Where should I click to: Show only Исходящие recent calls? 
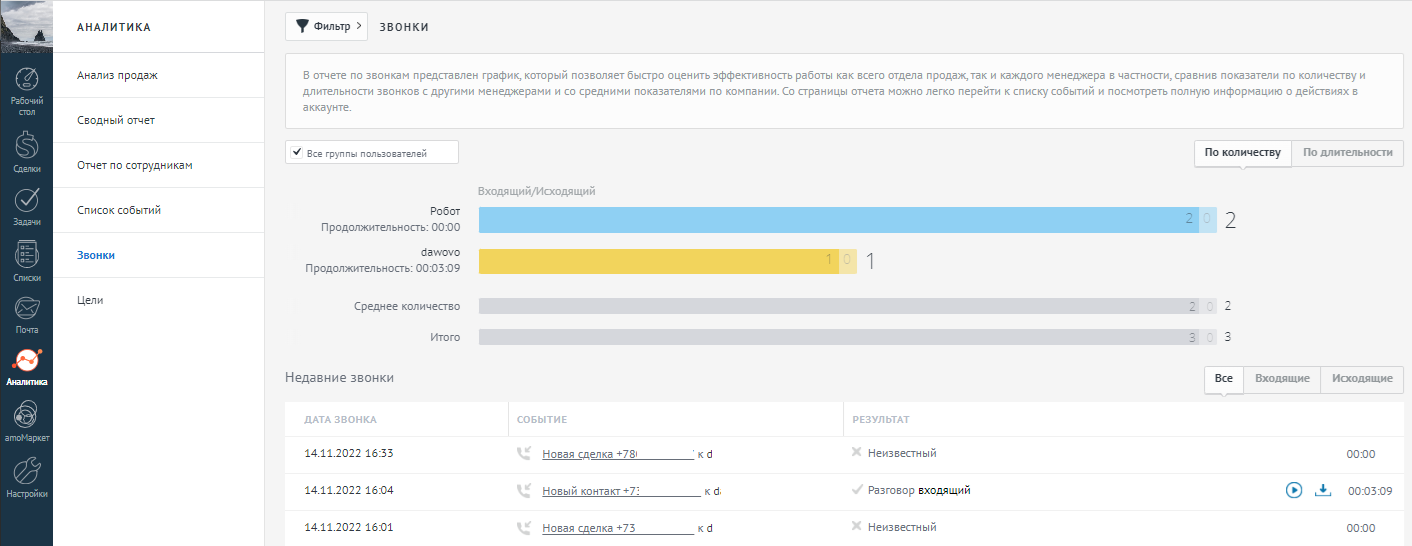[1362, 379]
